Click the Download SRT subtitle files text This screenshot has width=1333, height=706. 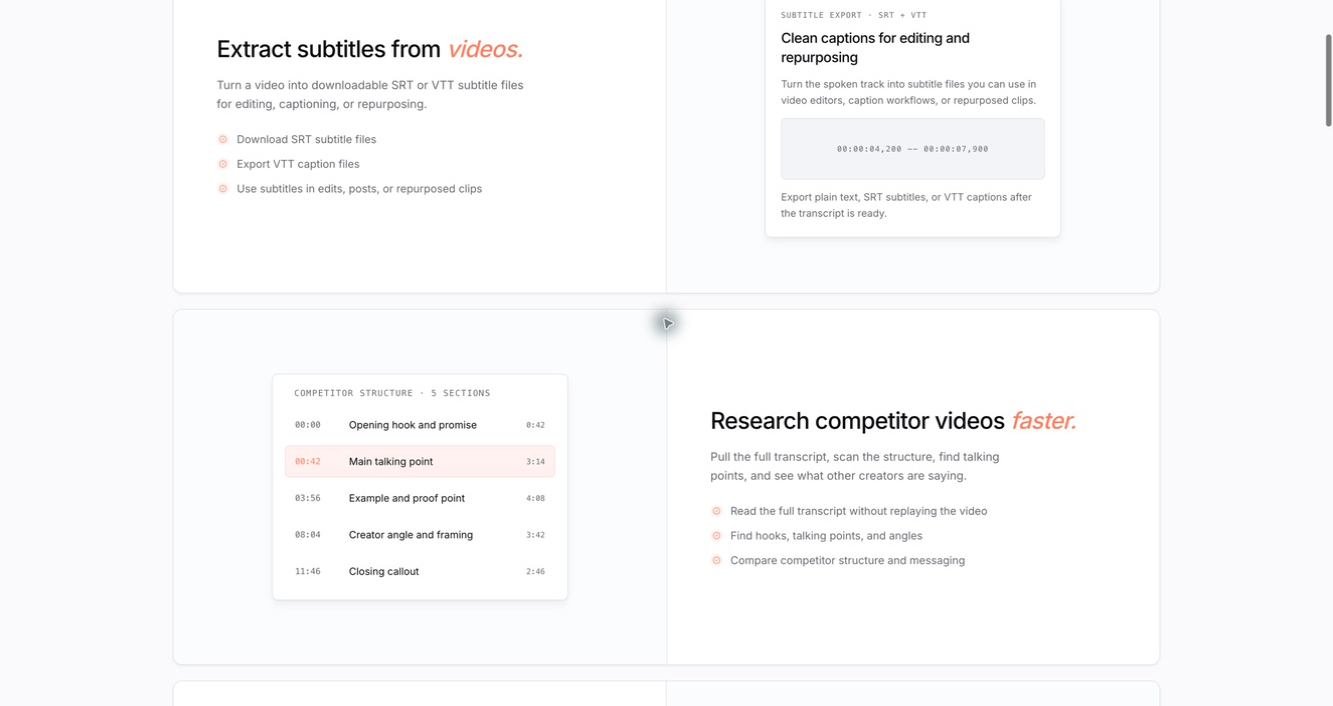pos(306,139)
